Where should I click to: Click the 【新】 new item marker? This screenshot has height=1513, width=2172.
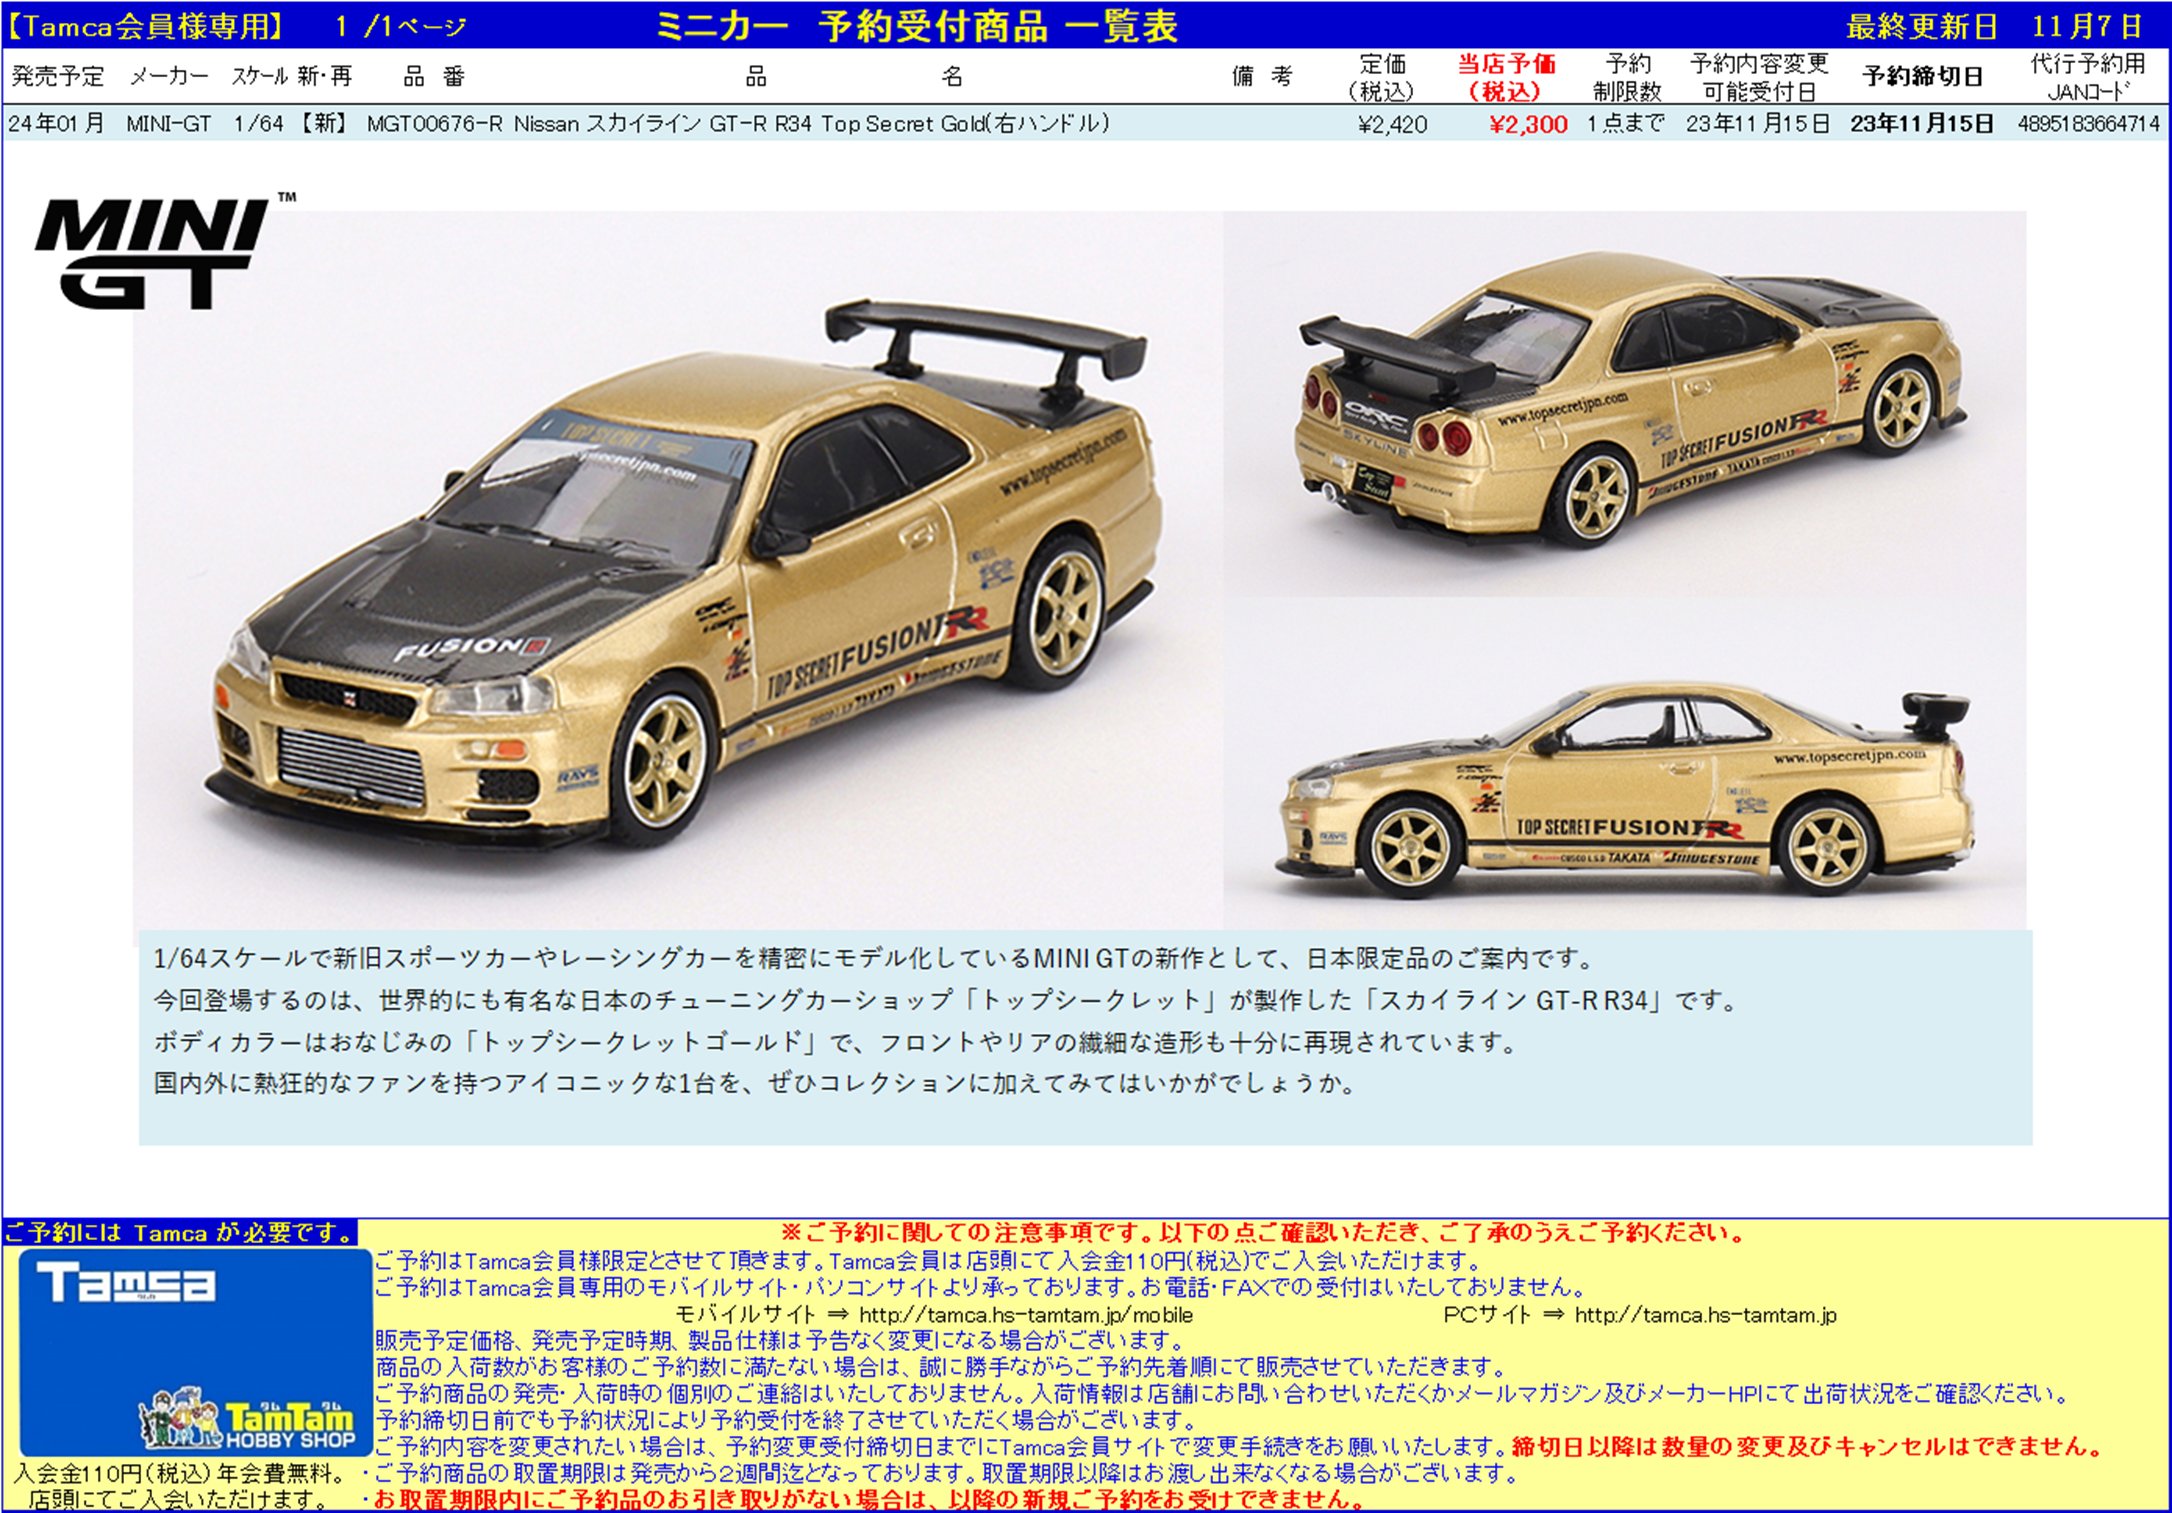pos(323,124)
